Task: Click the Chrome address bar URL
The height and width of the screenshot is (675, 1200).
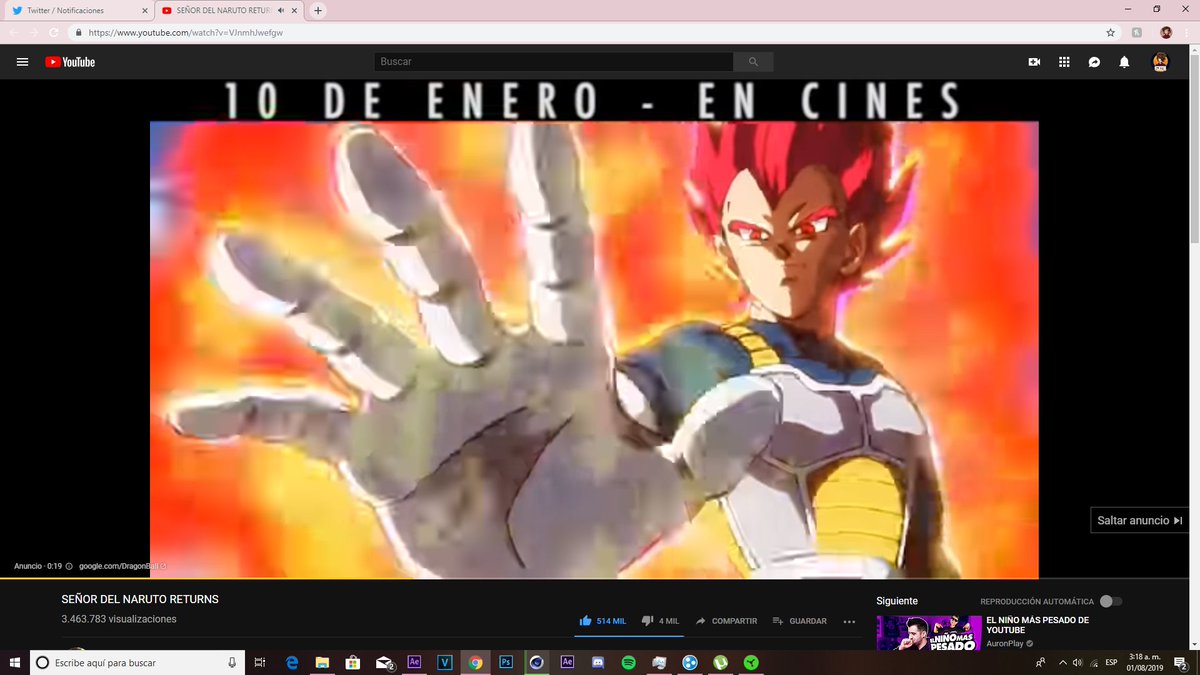Action: 188,32
